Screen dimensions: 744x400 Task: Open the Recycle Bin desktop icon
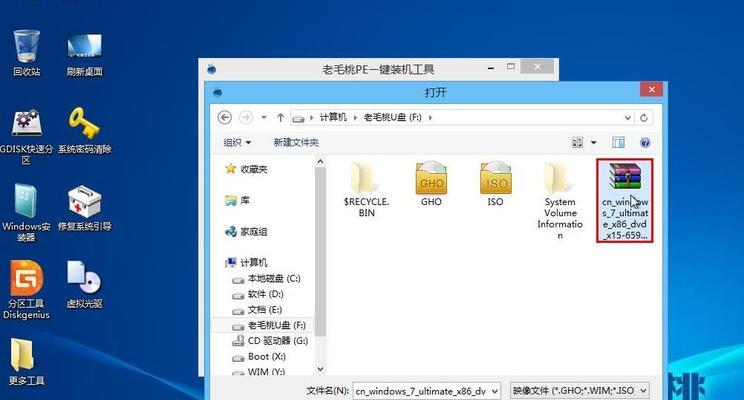pos(27,52)
